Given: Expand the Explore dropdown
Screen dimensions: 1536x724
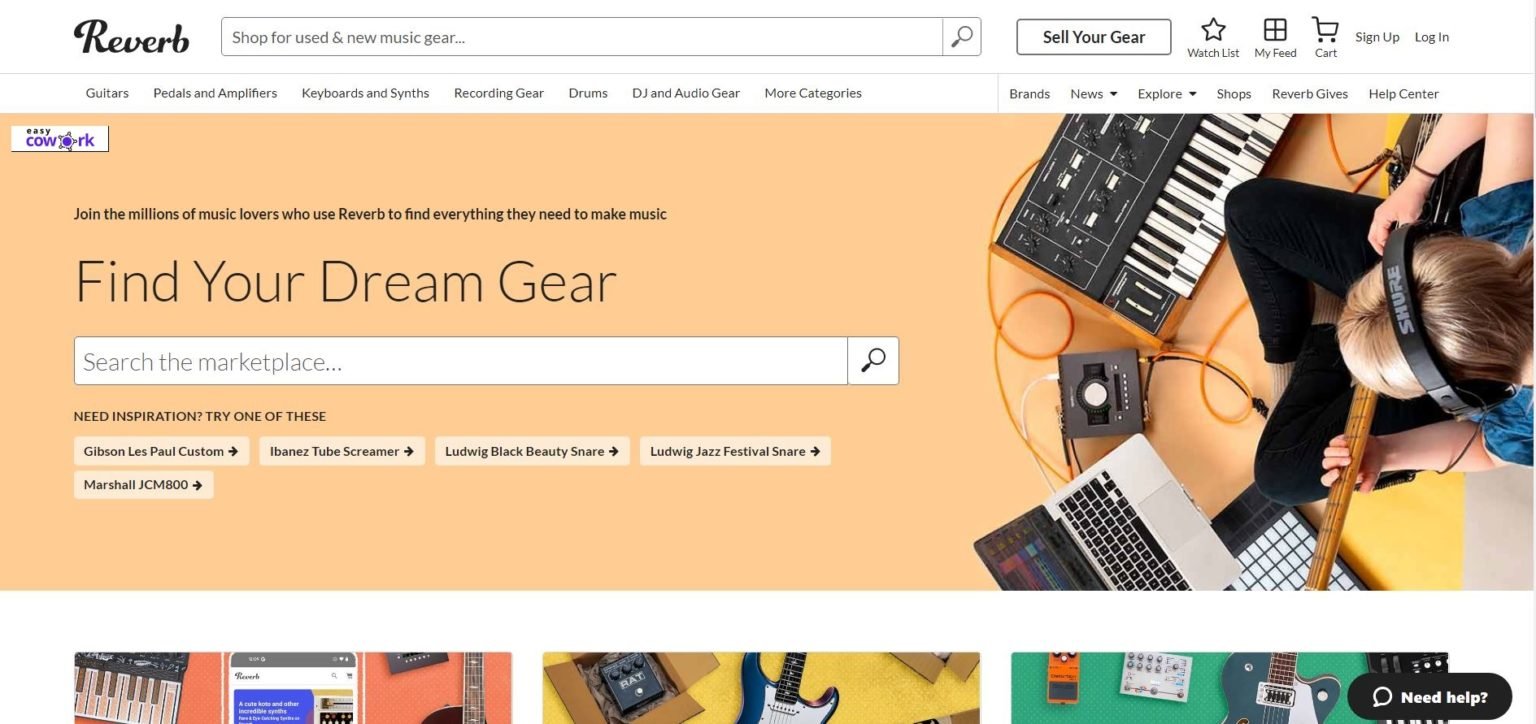Looking at the screenshot, I should 1164,93.
